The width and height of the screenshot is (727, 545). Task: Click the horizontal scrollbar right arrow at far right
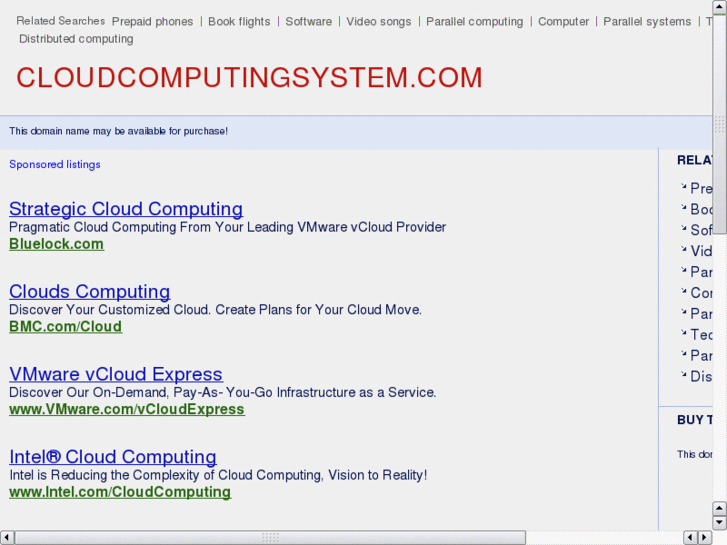pos(705,538)
